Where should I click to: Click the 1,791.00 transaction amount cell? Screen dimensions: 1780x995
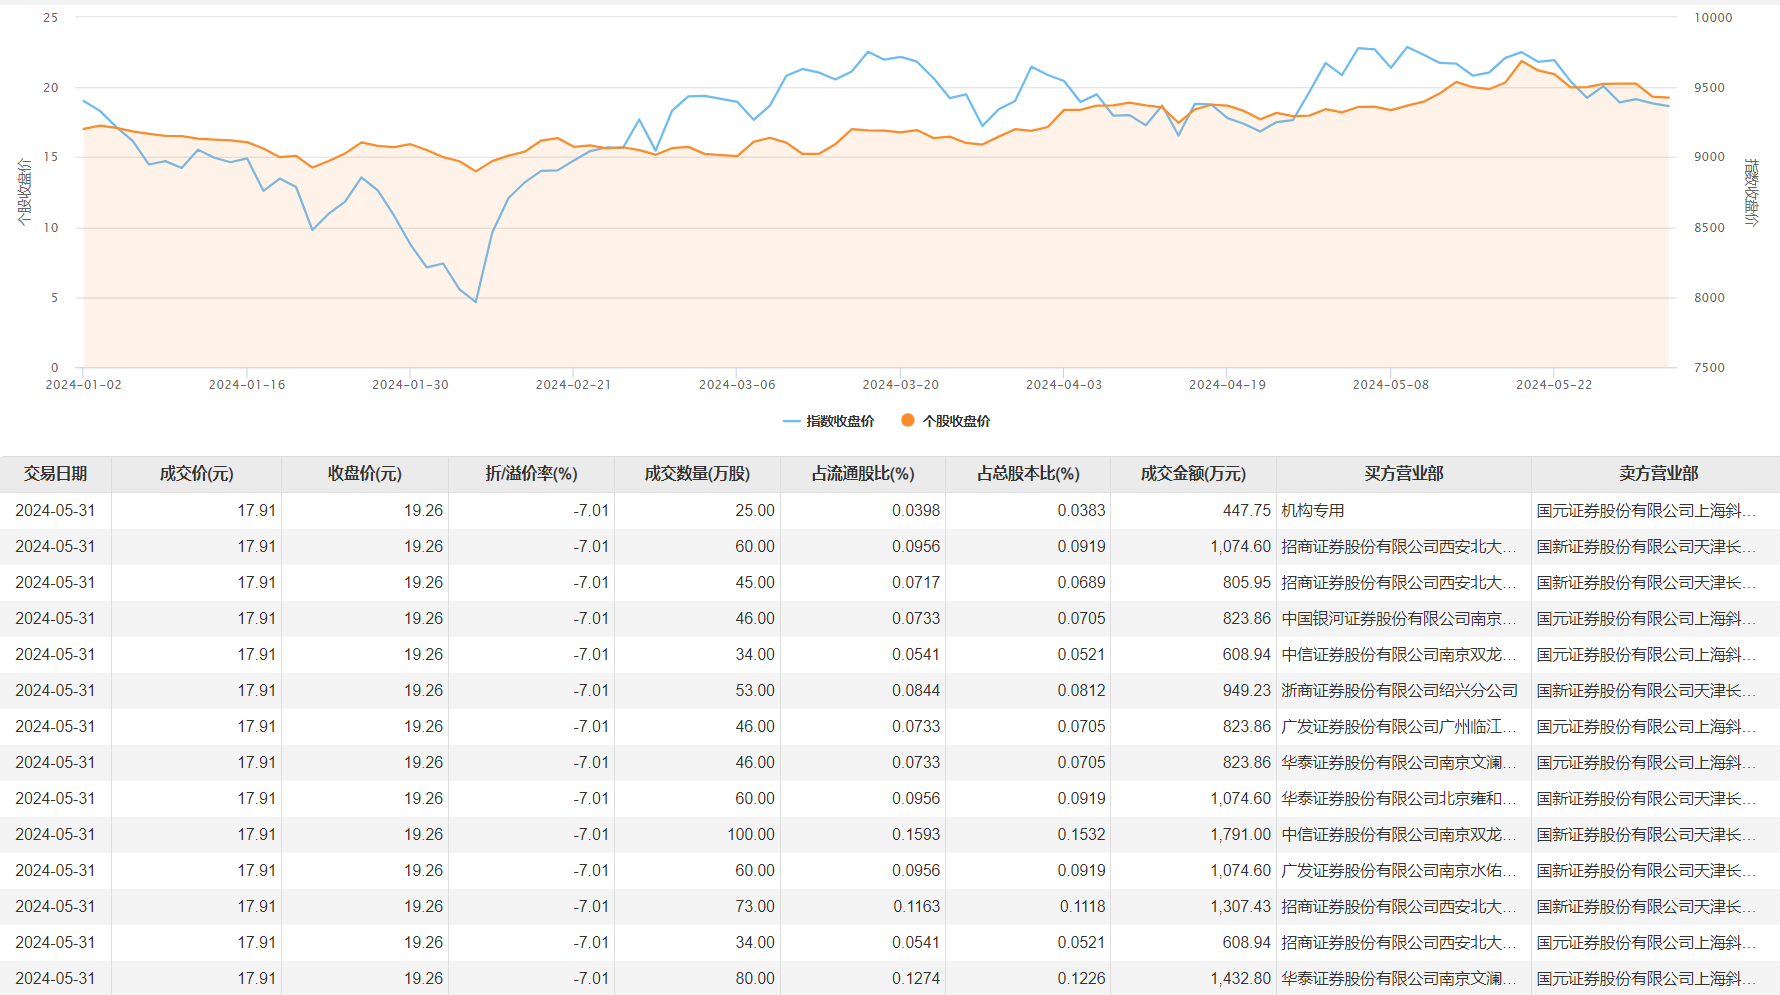(1240, 835)
